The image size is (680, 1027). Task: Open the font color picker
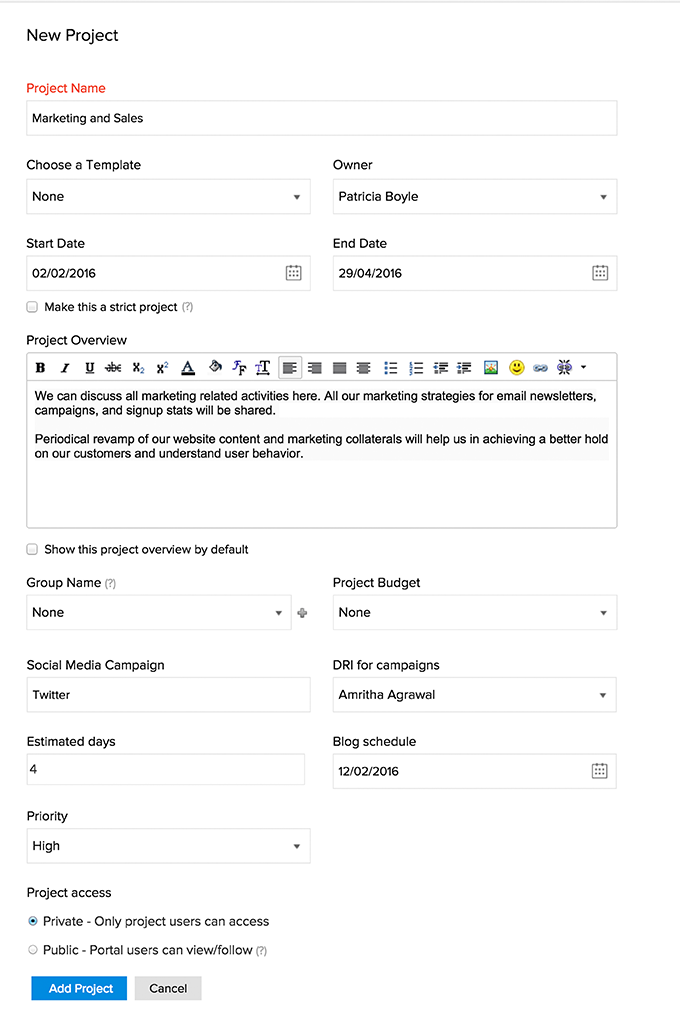(187, 368)
